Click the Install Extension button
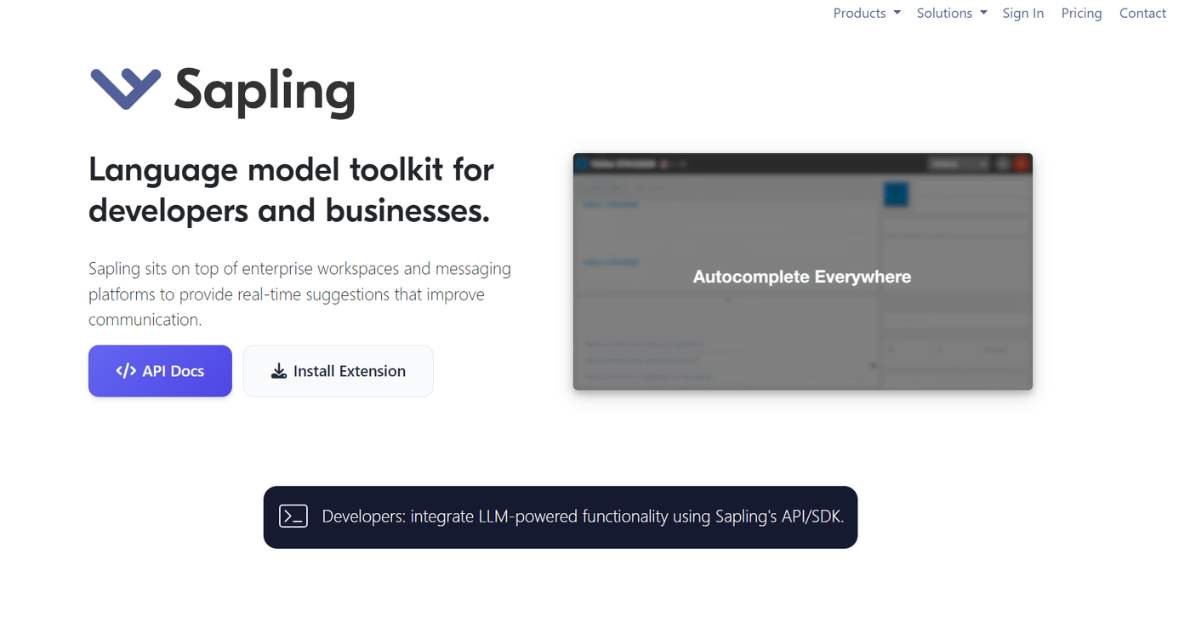1200x628 pixels. (338, 371)
